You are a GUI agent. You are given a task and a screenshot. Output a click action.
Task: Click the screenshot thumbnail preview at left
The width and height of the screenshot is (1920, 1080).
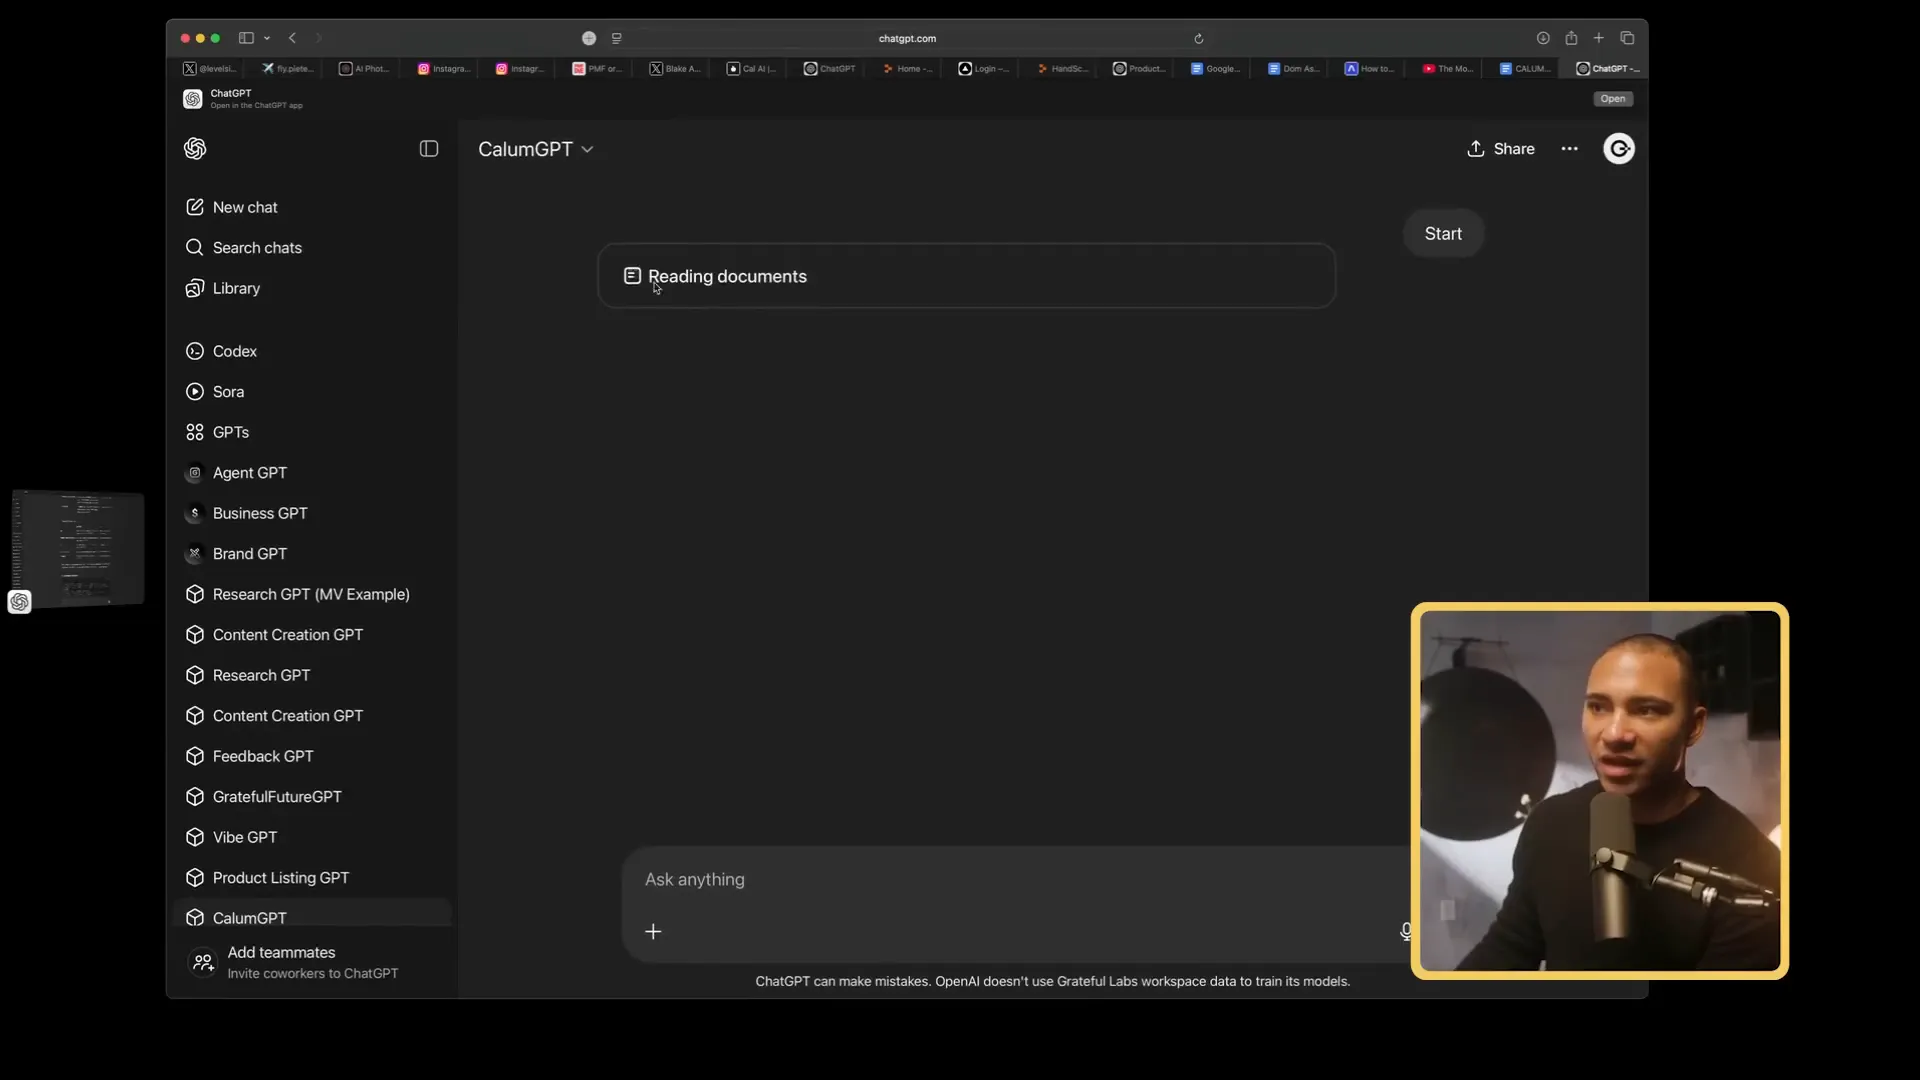(78, 549)
